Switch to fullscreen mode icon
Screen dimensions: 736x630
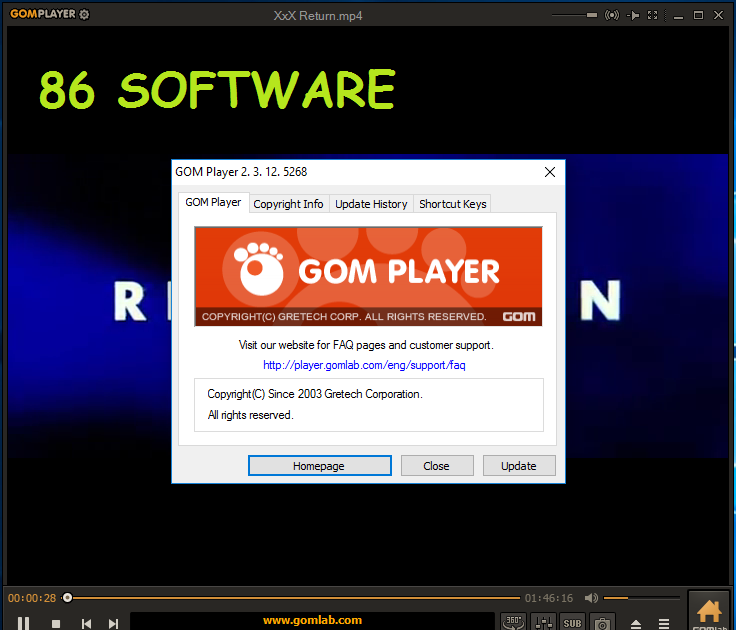click(652, 15)
